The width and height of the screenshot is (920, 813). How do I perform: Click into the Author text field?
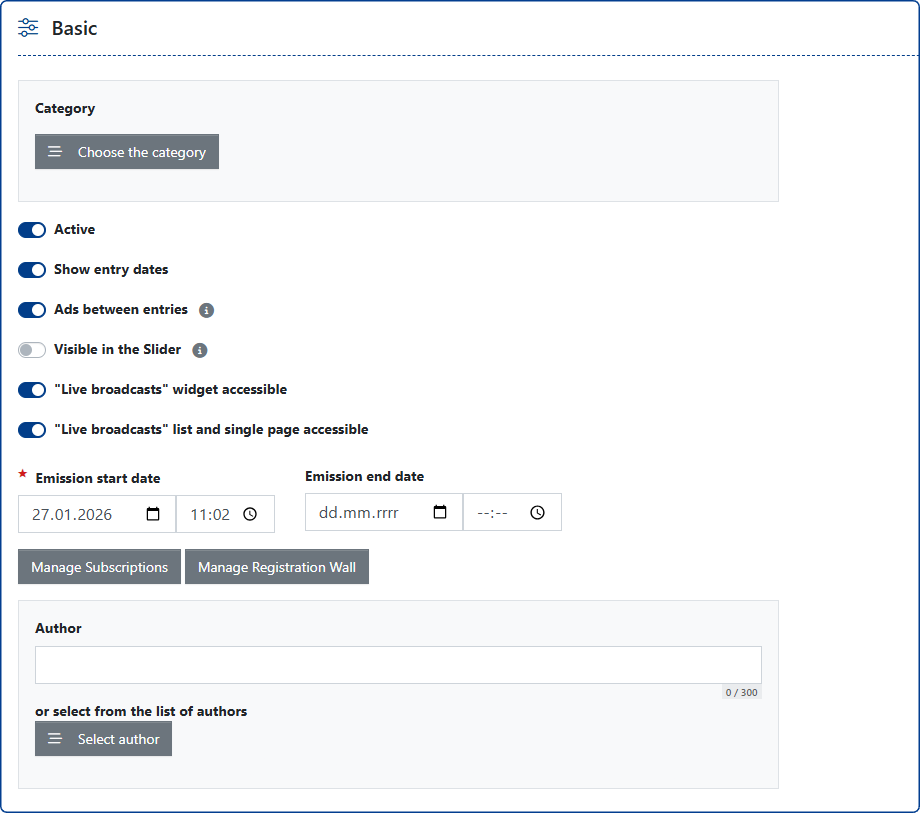[398, 665]
